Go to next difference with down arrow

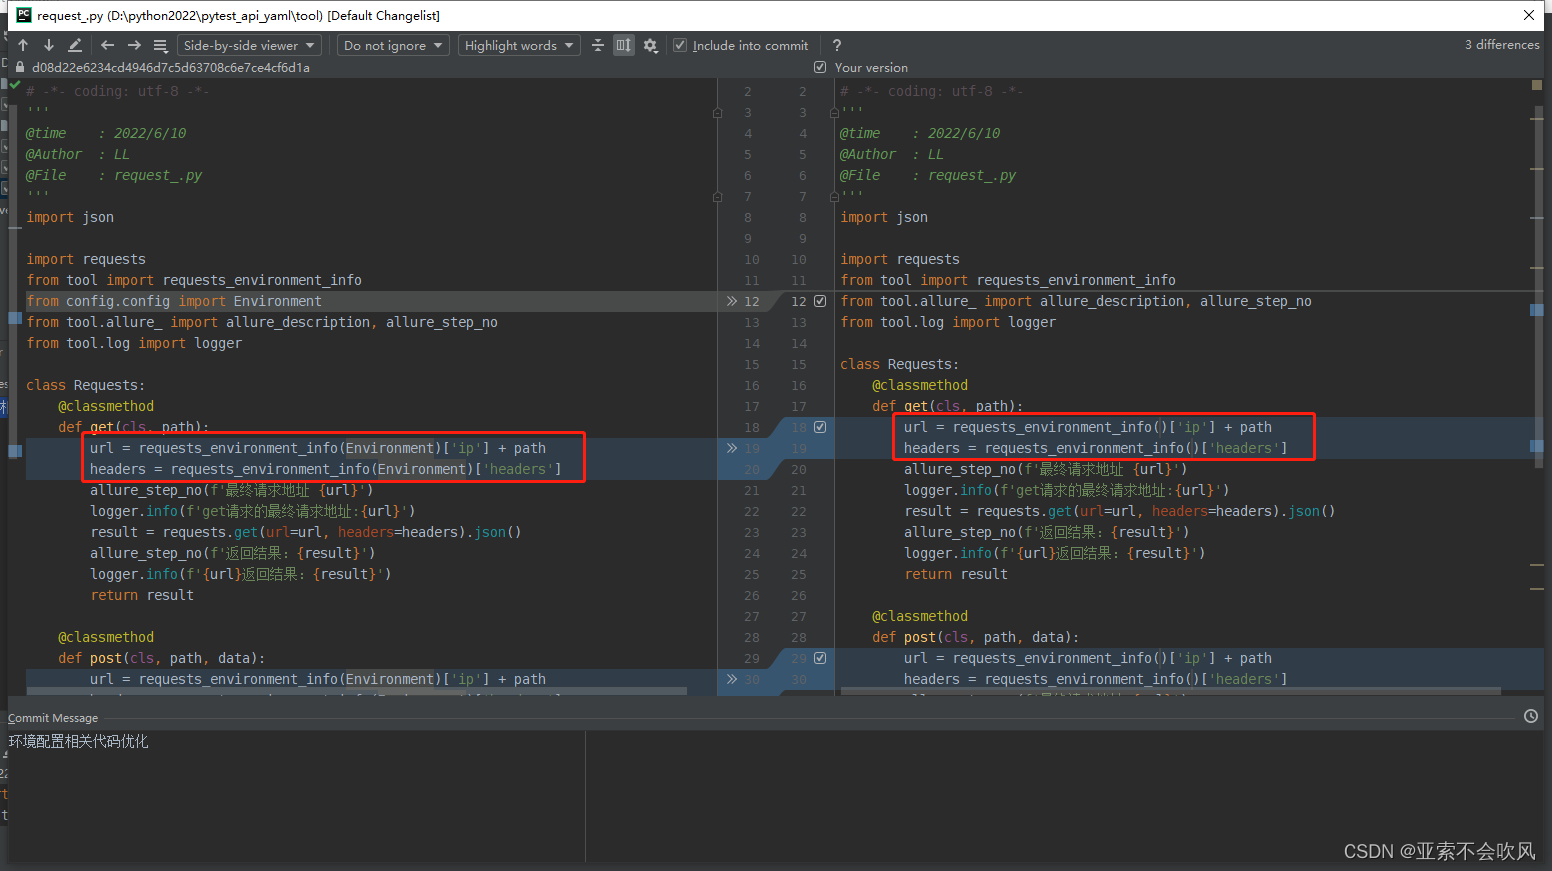point(48,45)
